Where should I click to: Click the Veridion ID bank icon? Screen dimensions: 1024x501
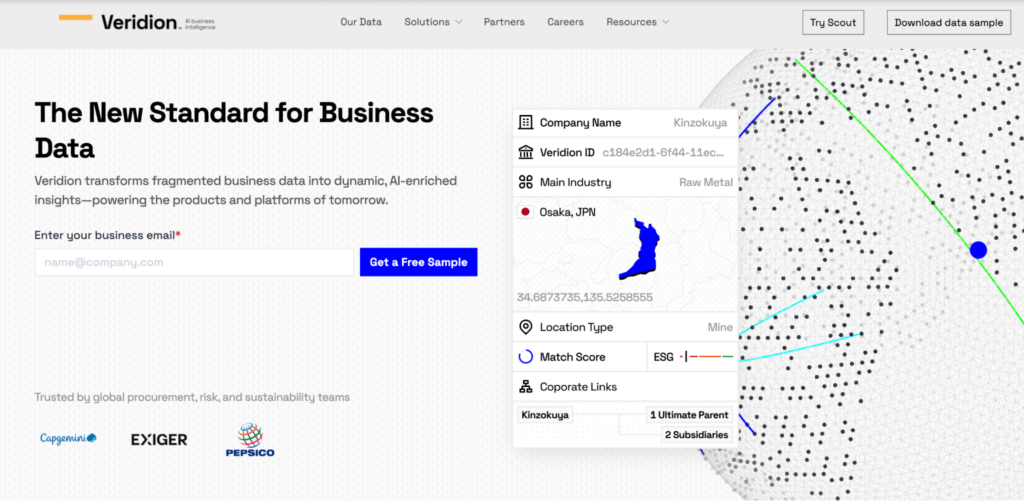click(x=525, y=153)
